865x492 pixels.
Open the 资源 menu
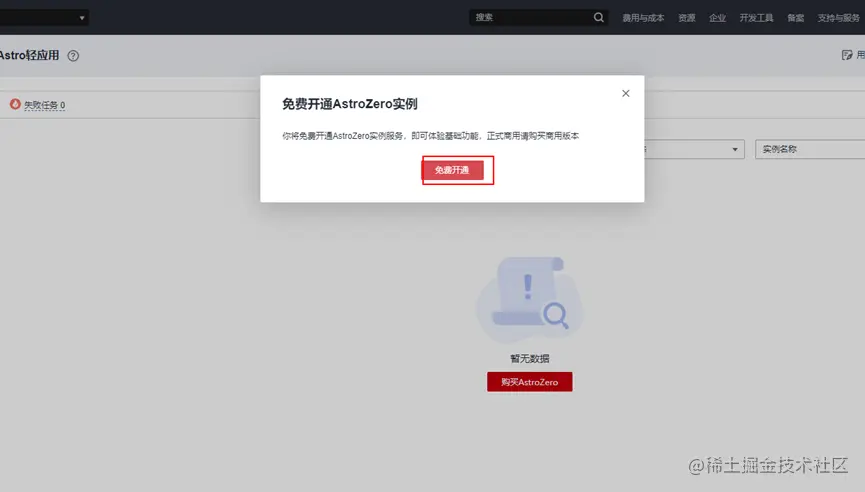click(x=687, y=18)
